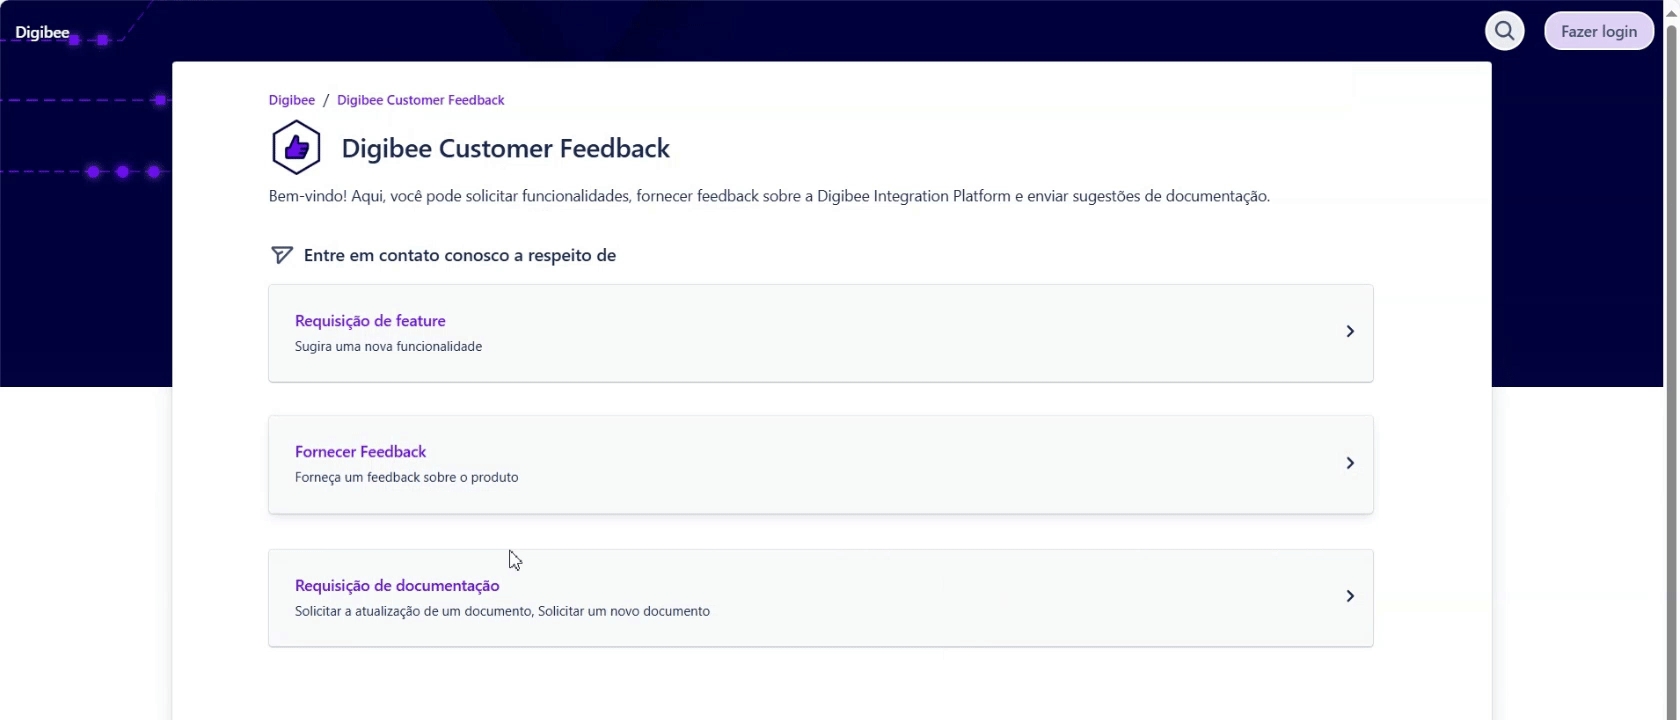Click "Sugira uma nova funcionalidade" description
1680x720 pixels.
coord(388,347)
